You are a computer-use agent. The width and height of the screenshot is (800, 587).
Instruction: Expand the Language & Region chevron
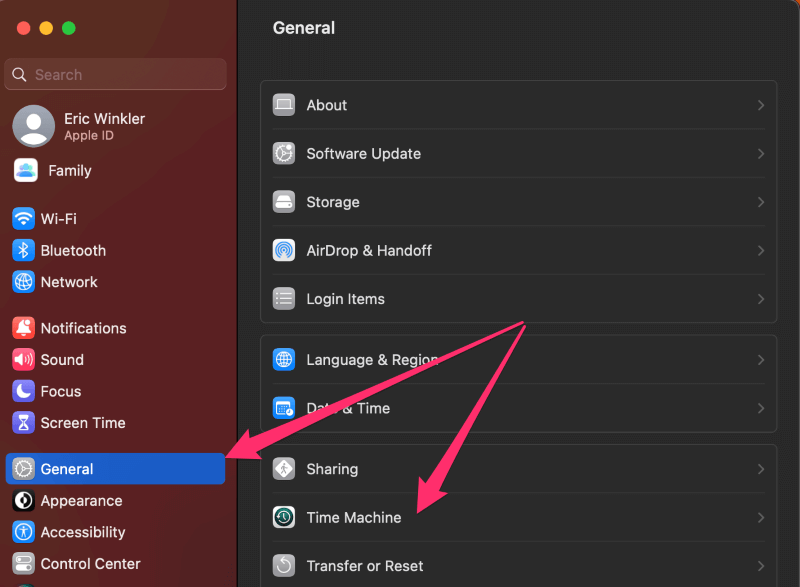point(761,360)
